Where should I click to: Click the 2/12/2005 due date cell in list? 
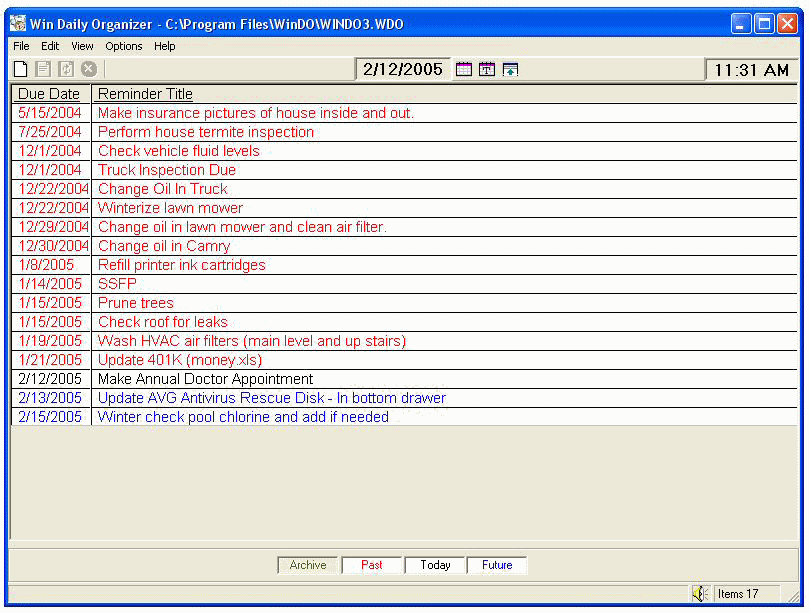[x=50, y=379]
